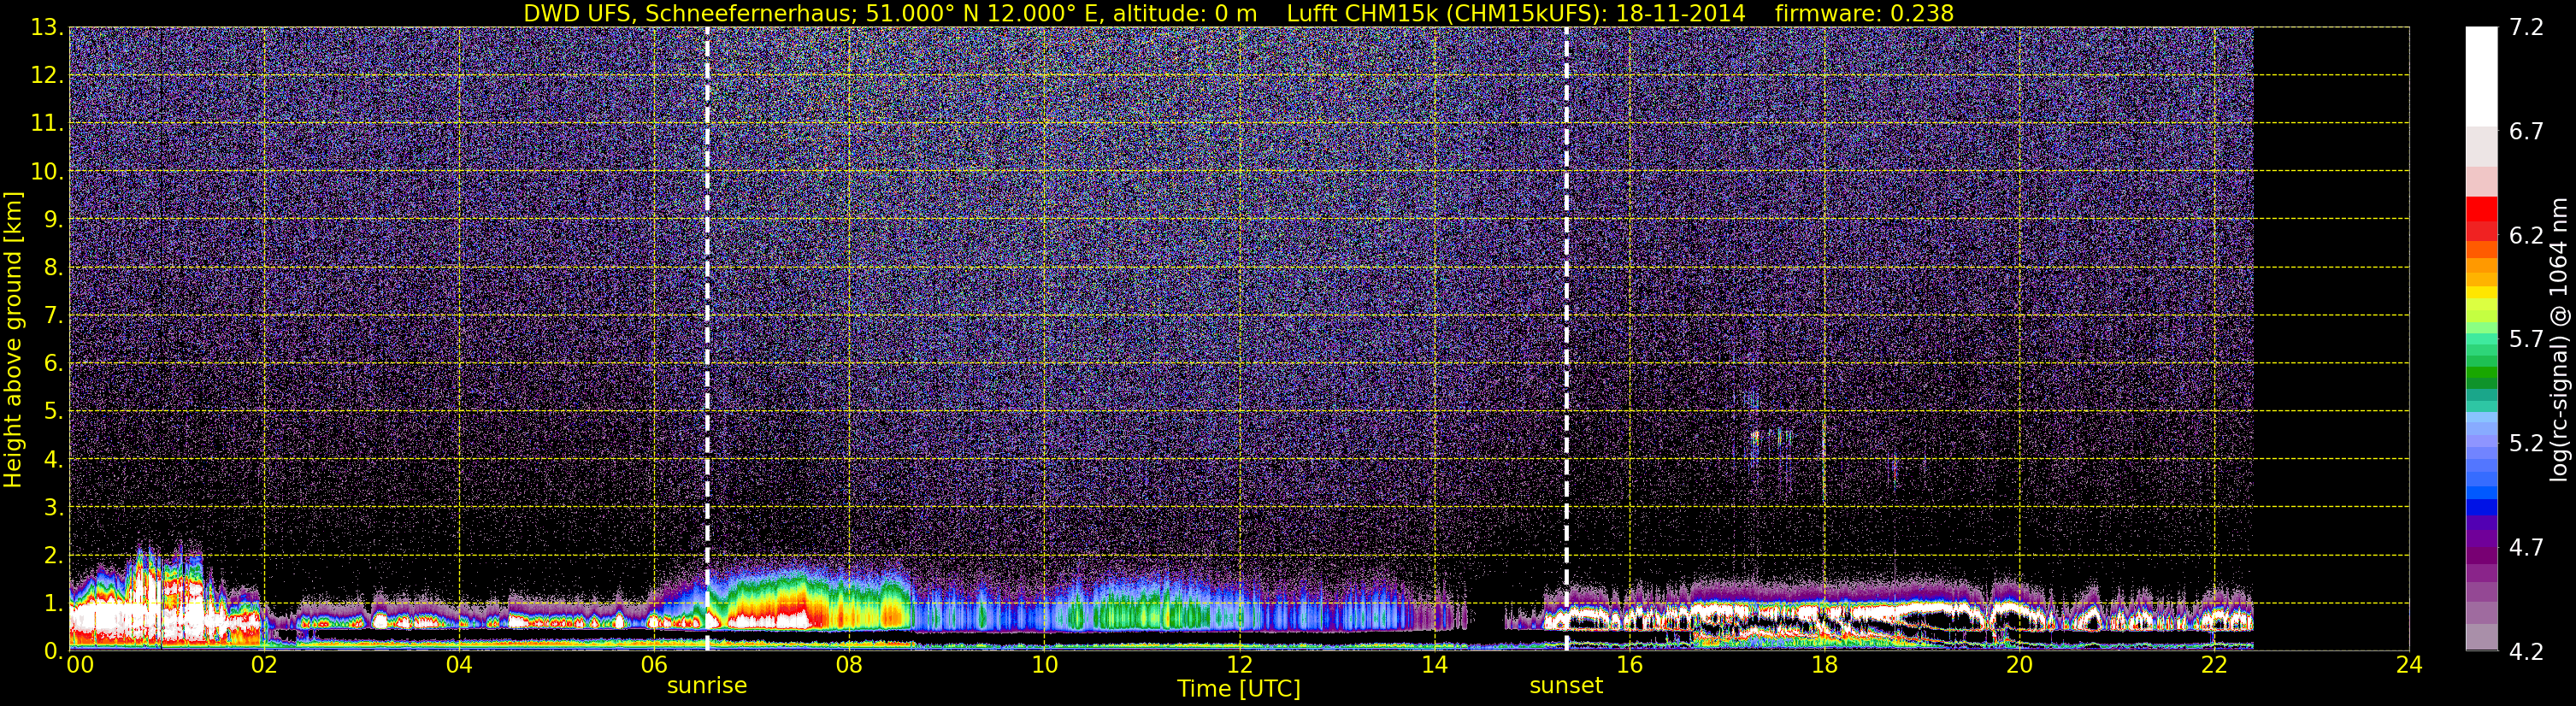The image size is (2576, 706).
Task: Select the white top of the colorbar
Action: (x=2481, y=75)
